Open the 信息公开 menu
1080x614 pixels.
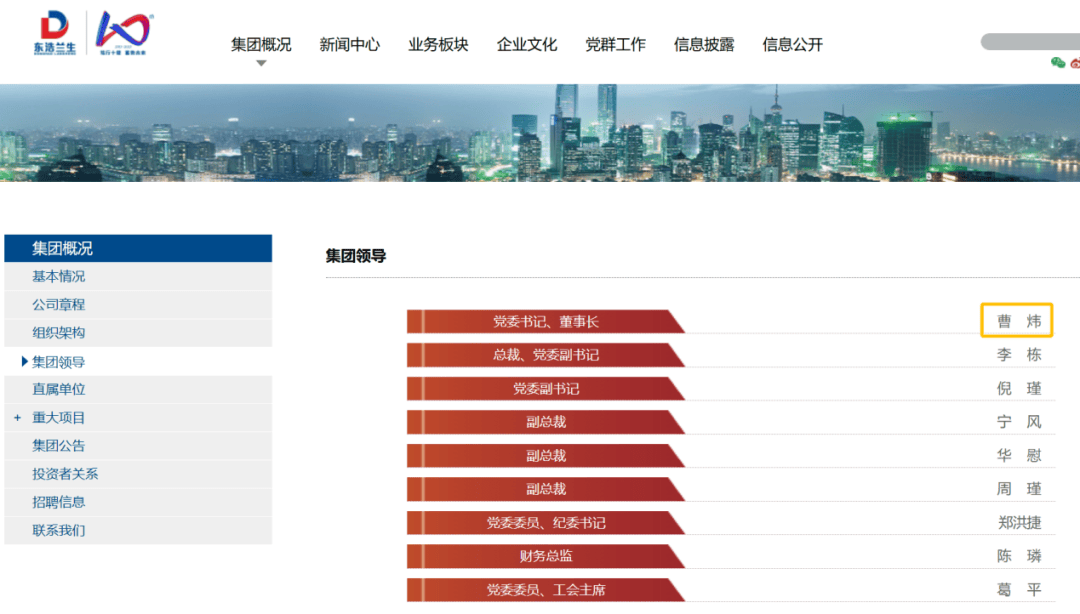(791, 44)
